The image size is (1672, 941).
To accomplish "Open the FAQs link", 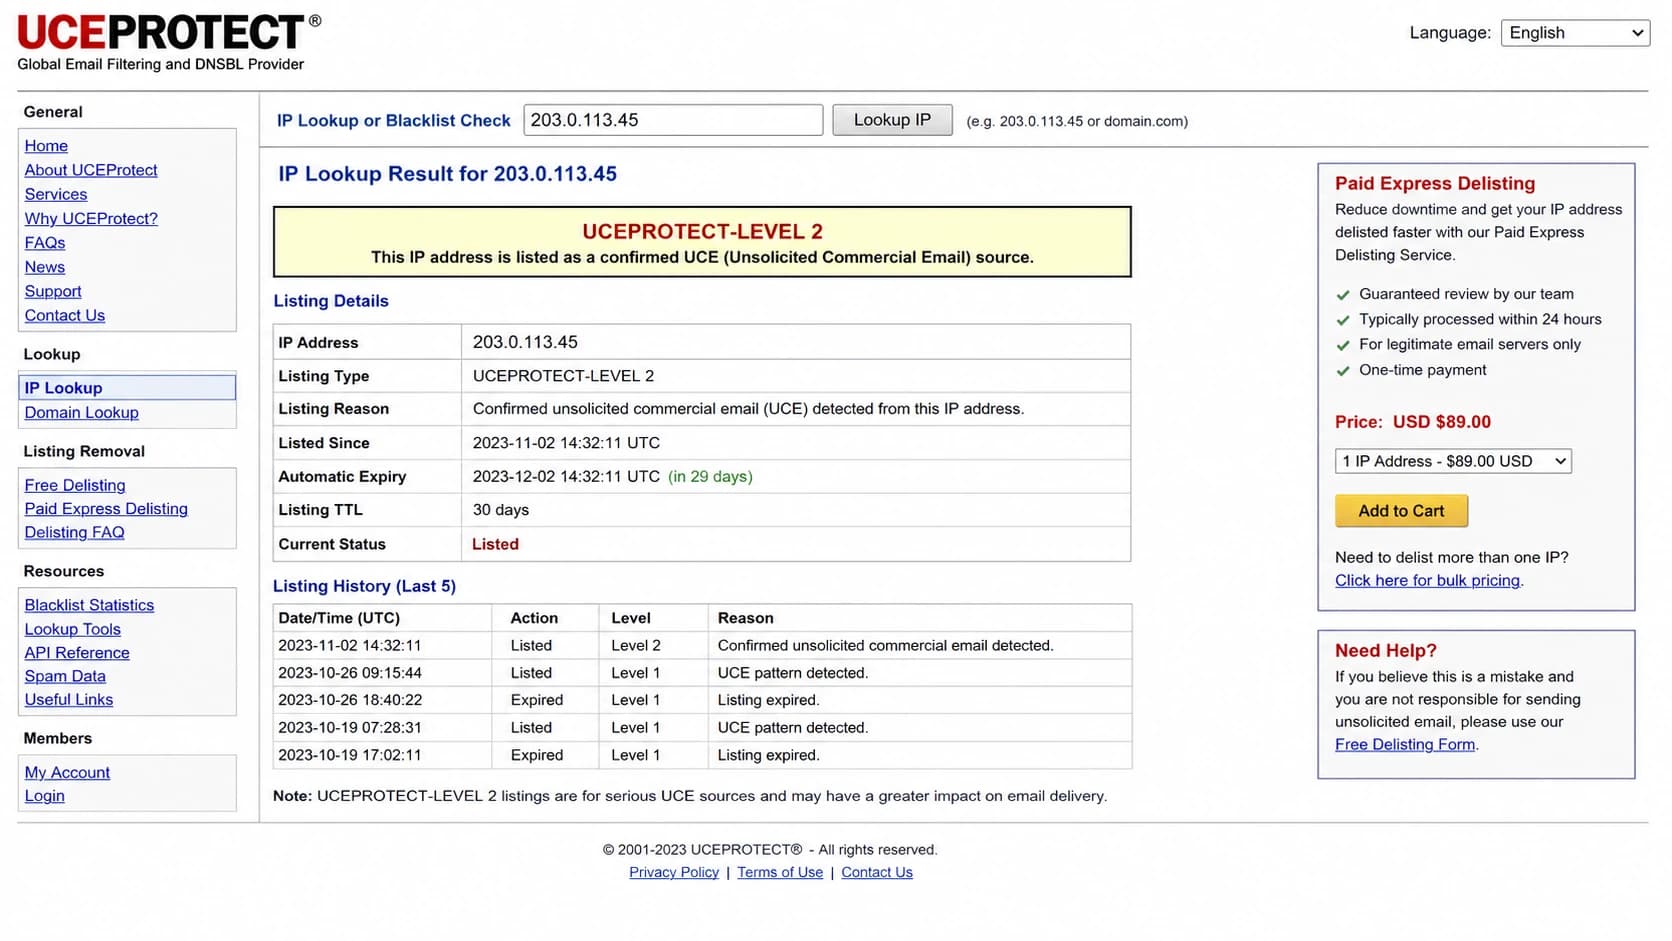I will click(x=45, y=243).
